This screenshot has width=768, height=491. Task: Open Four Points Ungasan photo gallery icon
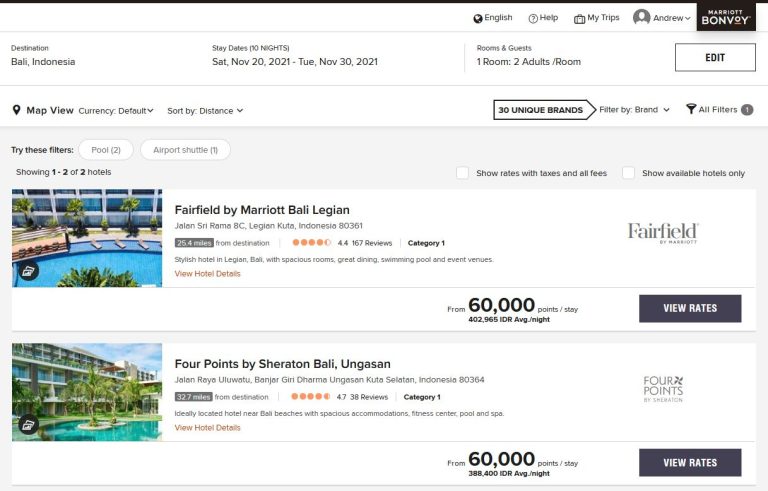pos(28,424)
